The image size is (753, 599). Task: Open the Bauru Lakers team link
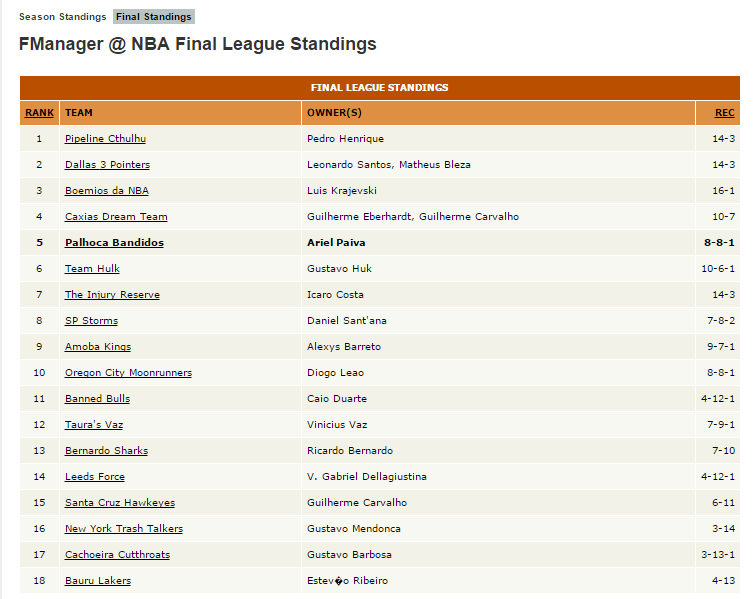pos(98,580)
